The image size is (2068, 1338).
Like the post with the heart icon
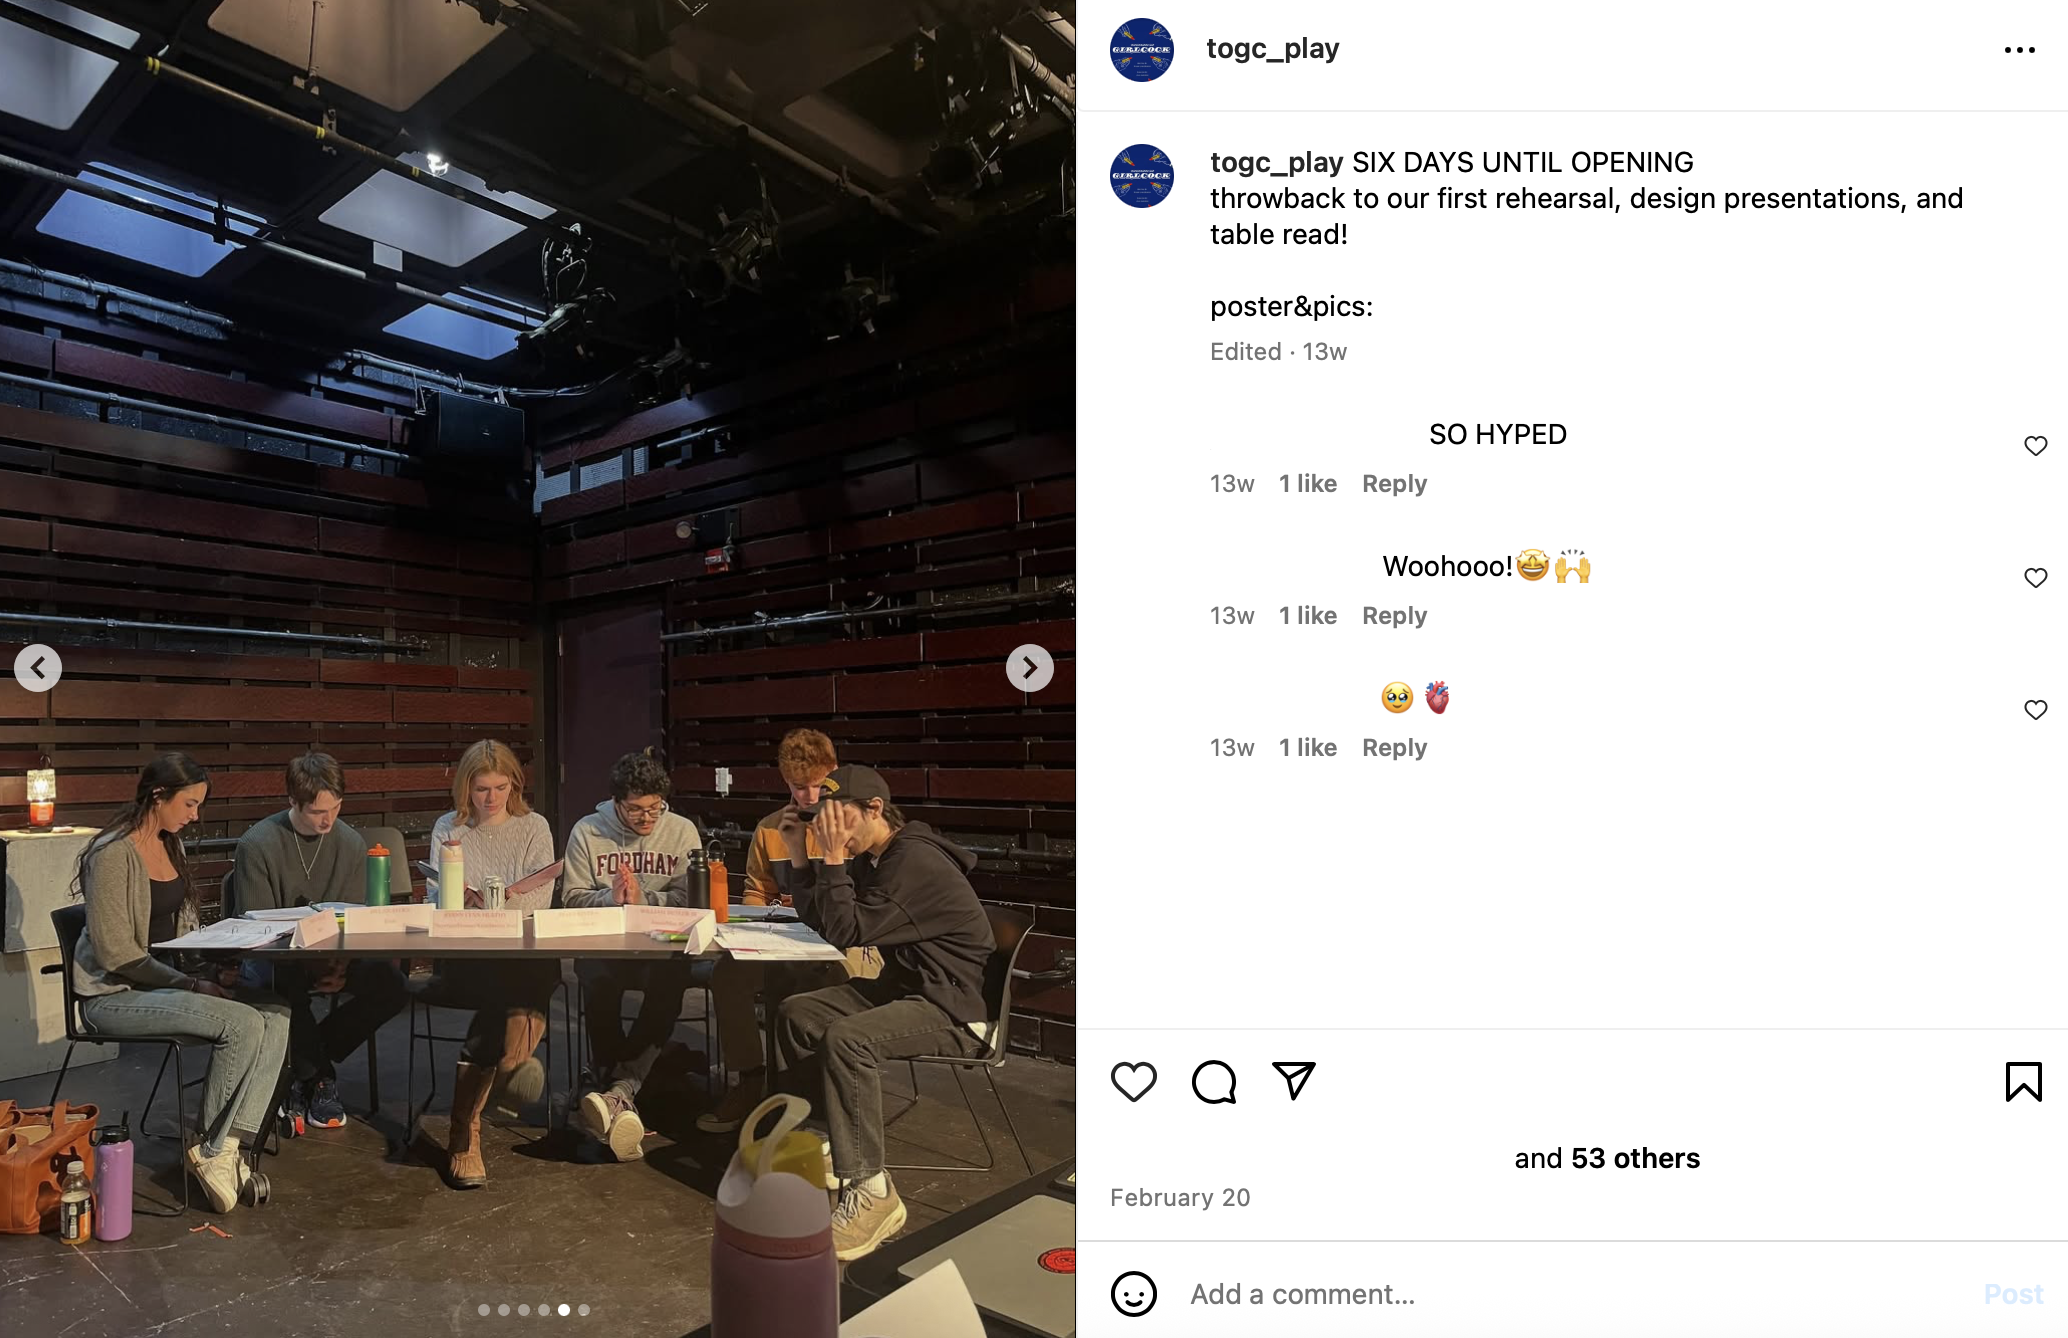(x=1133, y=1081)
